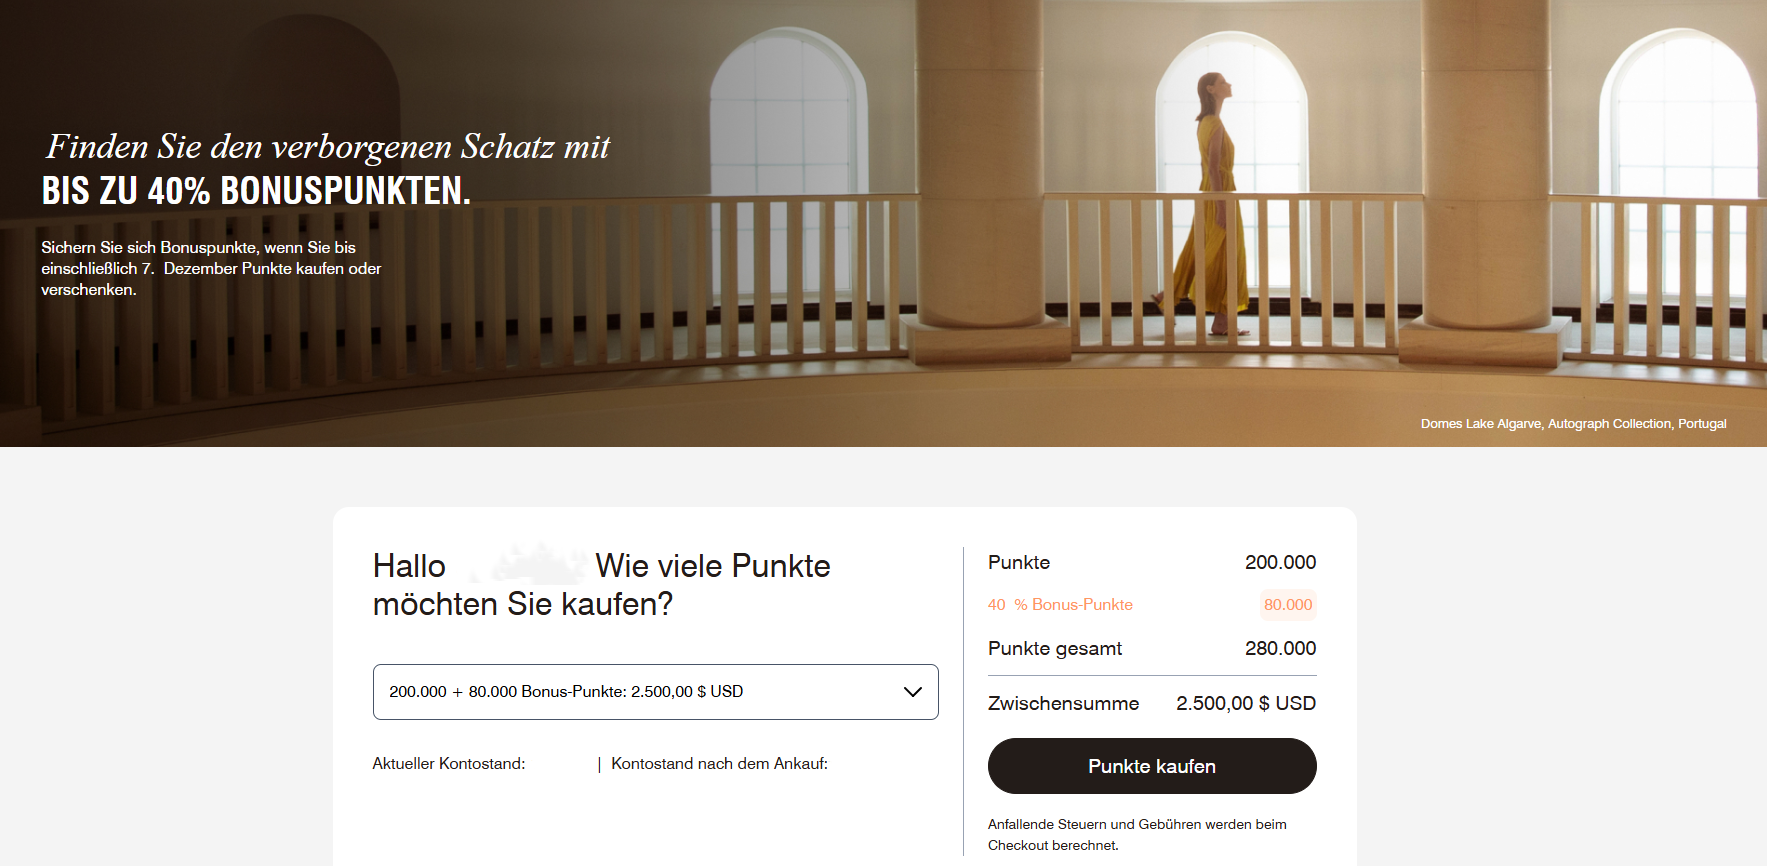1767x866 pixels.
Task: Select the Zwischensumme amount of 2.500,00 USD
Action: [1246, 703]
